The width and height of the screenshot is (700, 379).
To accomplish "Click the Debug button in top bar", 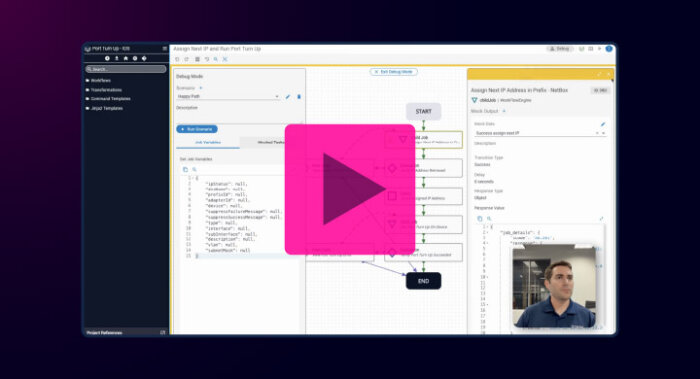I will click(560, 49).
